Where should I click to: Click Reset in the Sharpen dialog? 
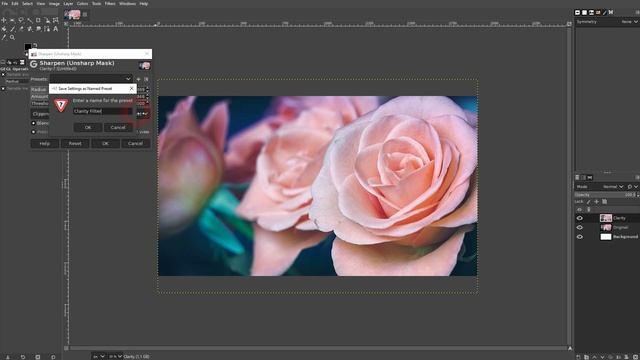click(75, 143)
